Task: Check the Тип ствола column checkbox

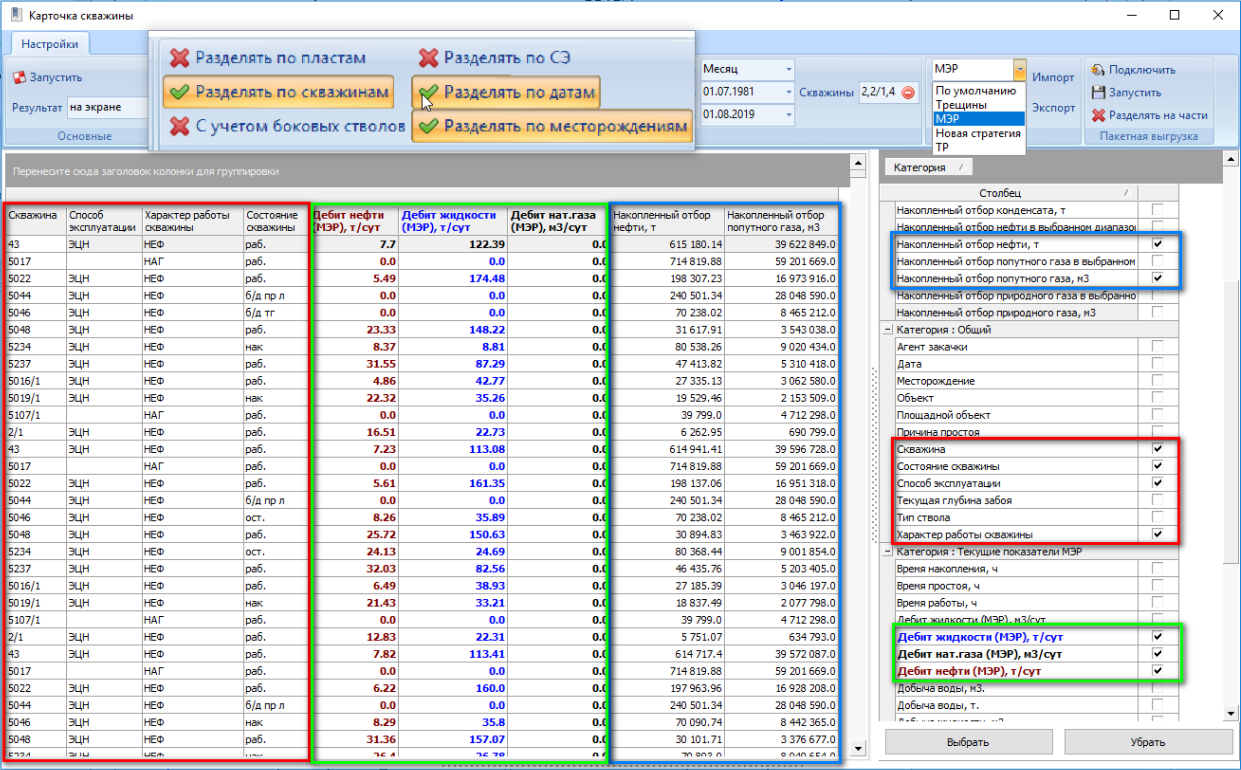Action: [1157, 517]
